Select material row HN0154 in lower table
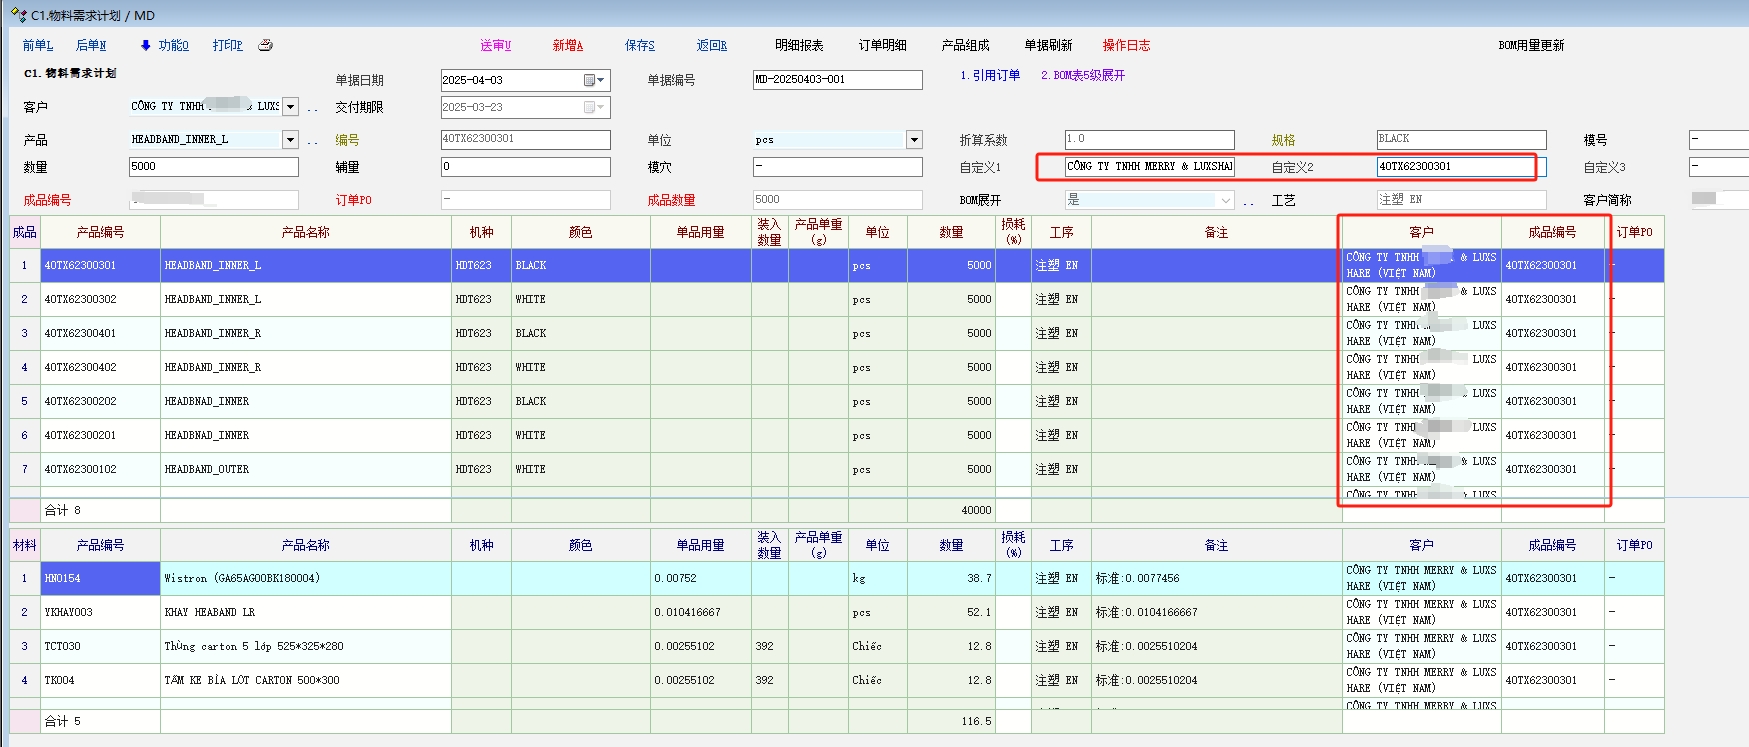Viewport: 1749px width, 747px height. (100, 578)
